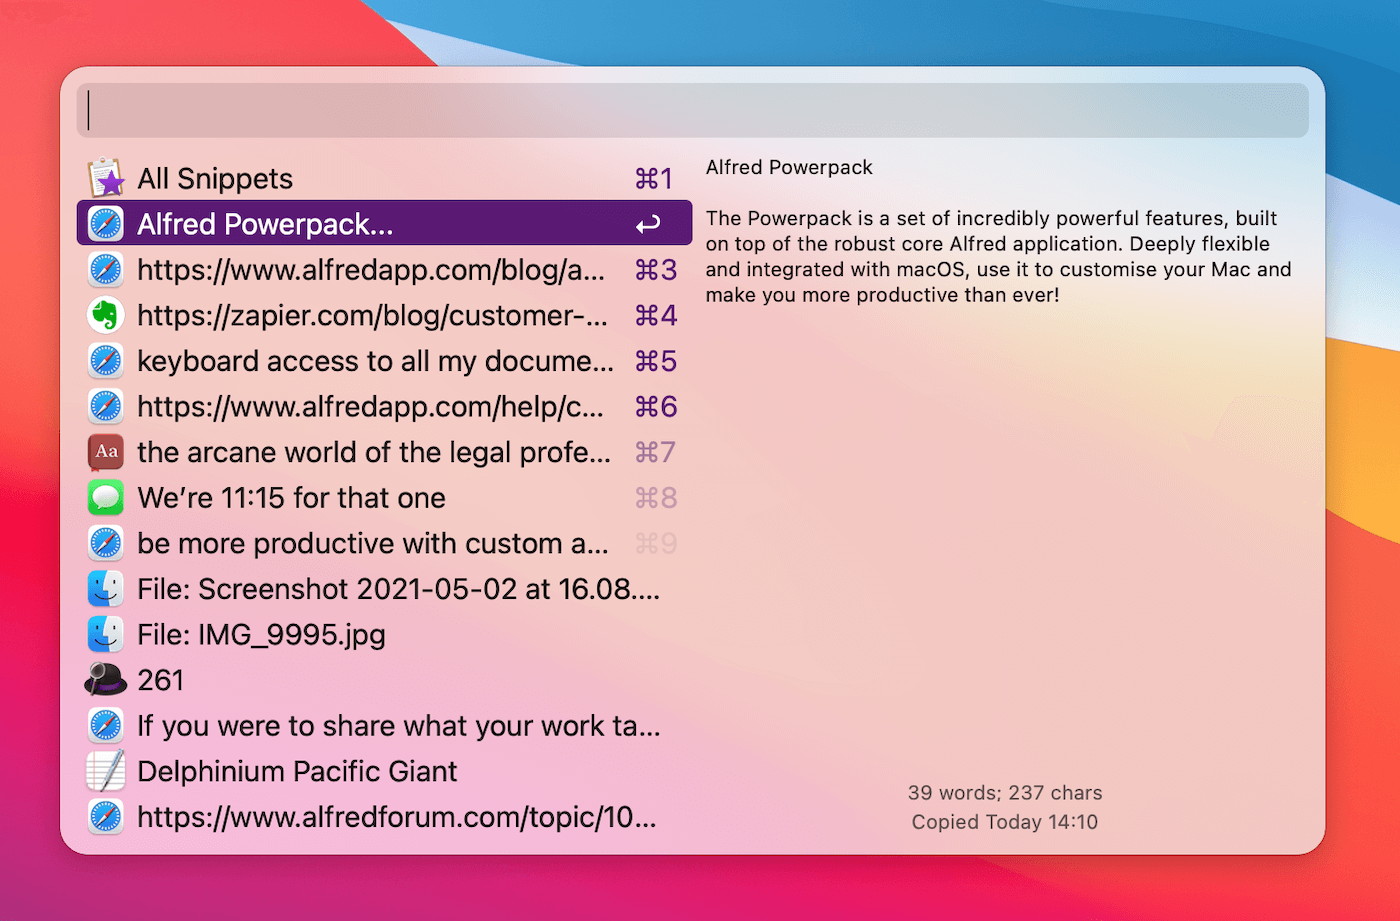The height and width of the screenshot is (921, 1400).
Task: Select the Safari icon beside Alfred Powerpack entry
Action: (105, 223)
